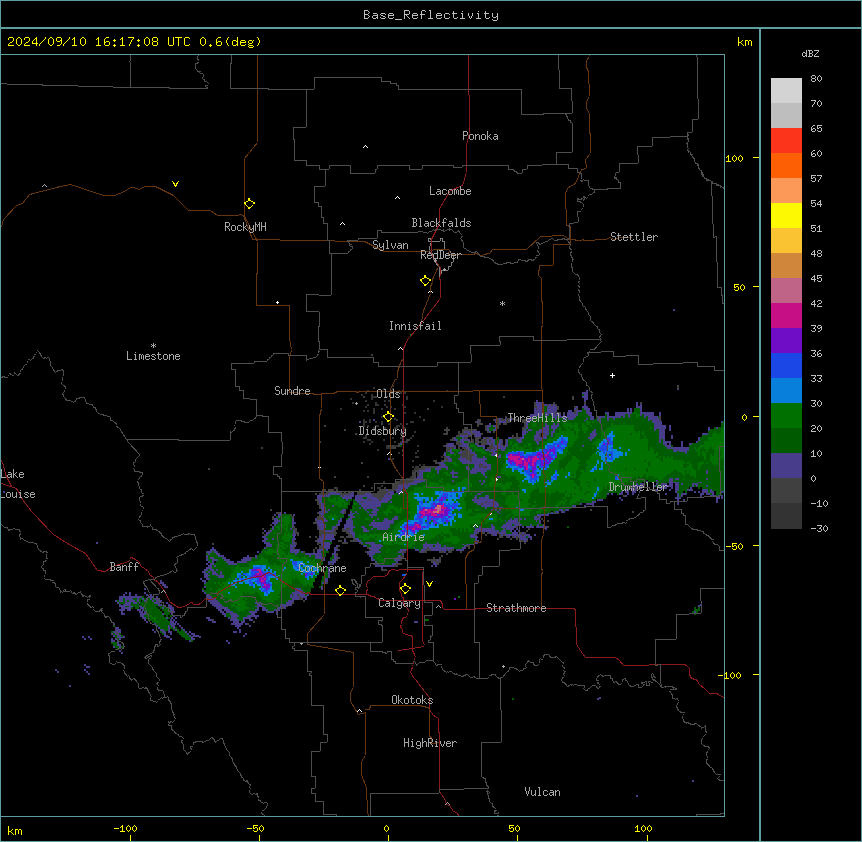Select the orange 60 dBZ legend swatch
Viewport: 862px width, 842px height.
click(x=786, y=165)
